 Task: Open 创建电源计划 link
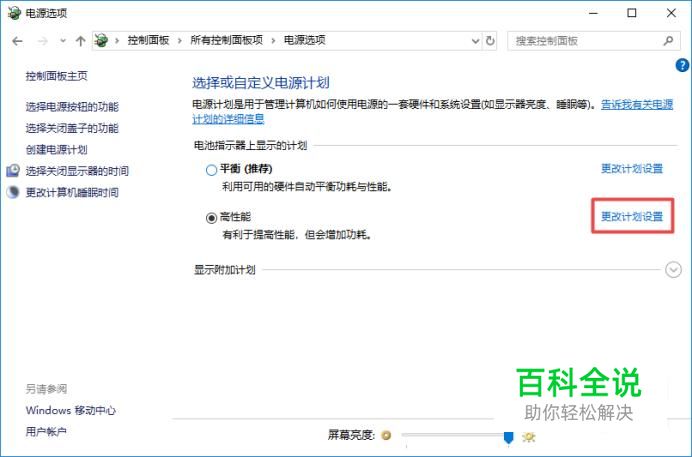tap(56, 150)
